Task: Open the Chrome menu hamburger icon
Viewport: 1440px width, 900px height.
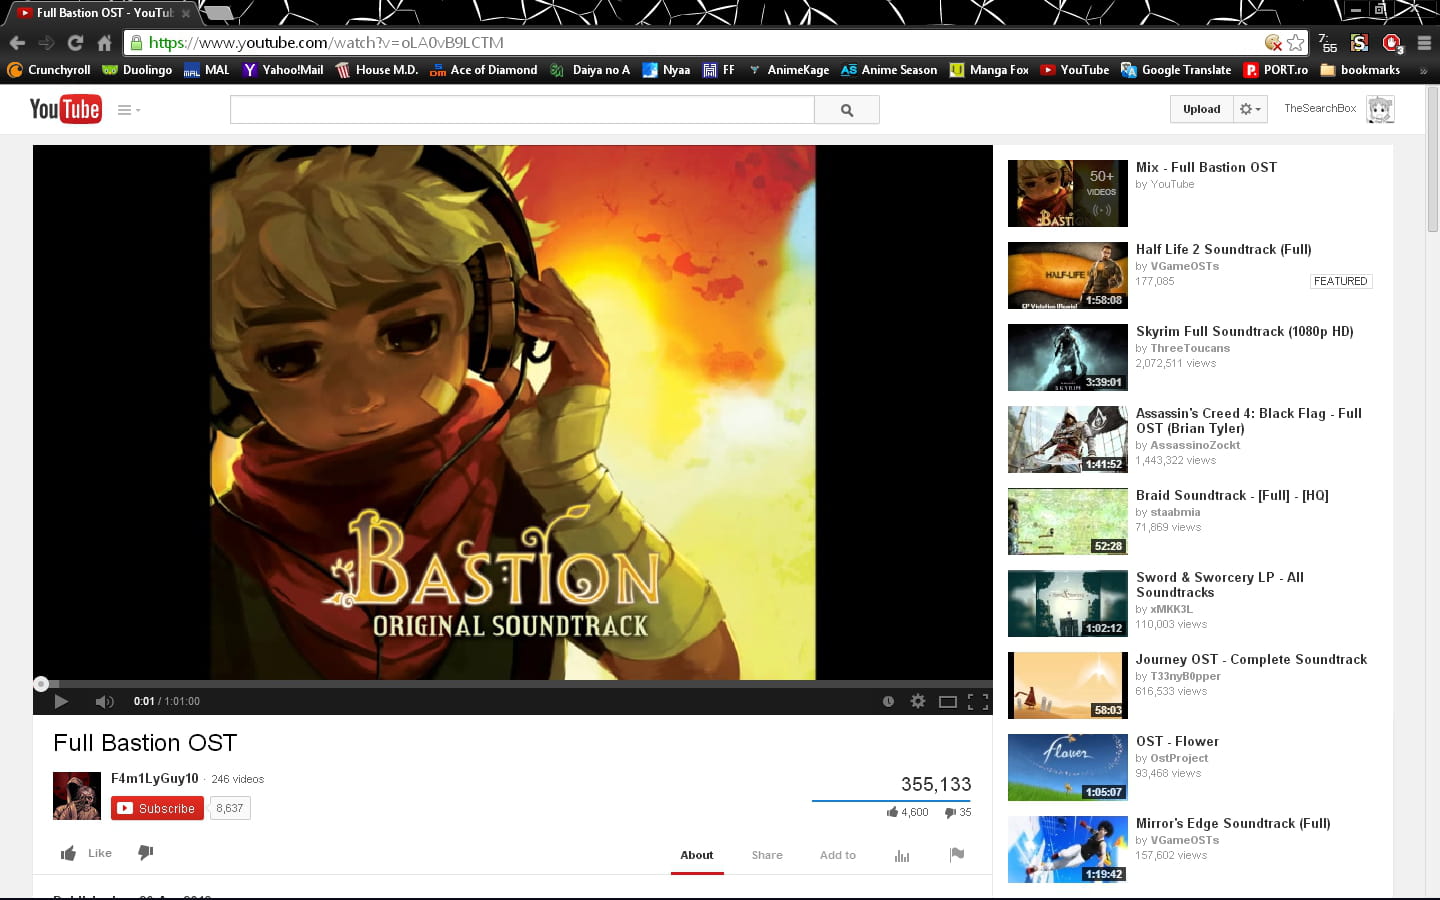Action: click(x=1424, y=43)
